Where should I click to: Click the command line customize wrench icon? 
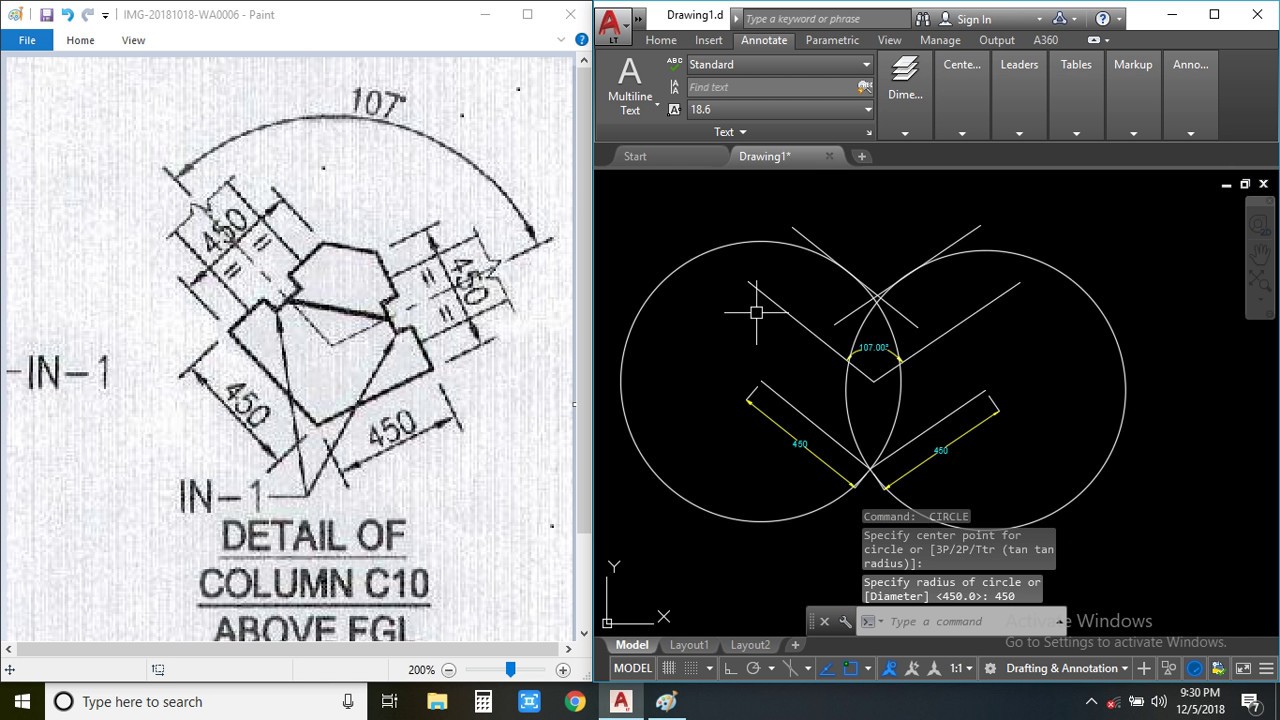pyautogui.click(x=845, y=622)
